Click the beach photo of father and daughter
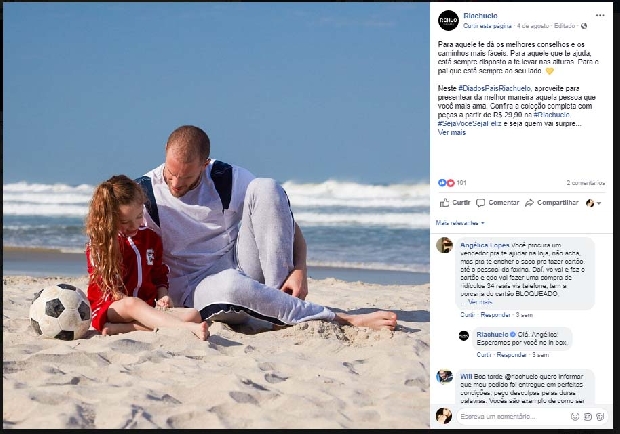The height and width of the screenshot is (434, 620). (216, 215)
